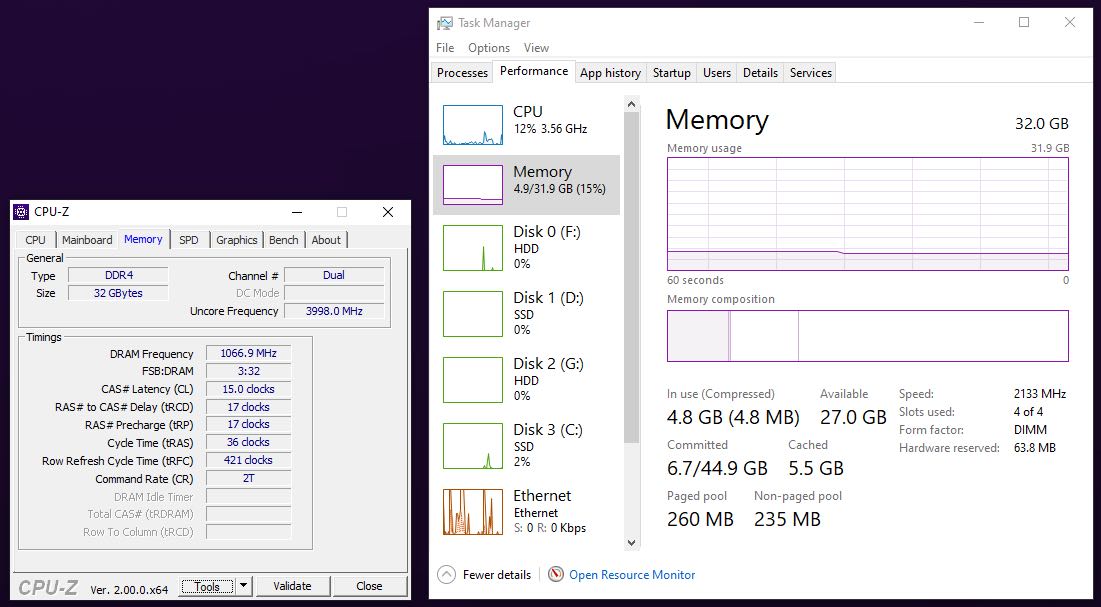Open the File menu in Task Manager
Image resolution: width=1101 pixels, height=607 pixels.
pyautogui.click(x=445, y=48)
